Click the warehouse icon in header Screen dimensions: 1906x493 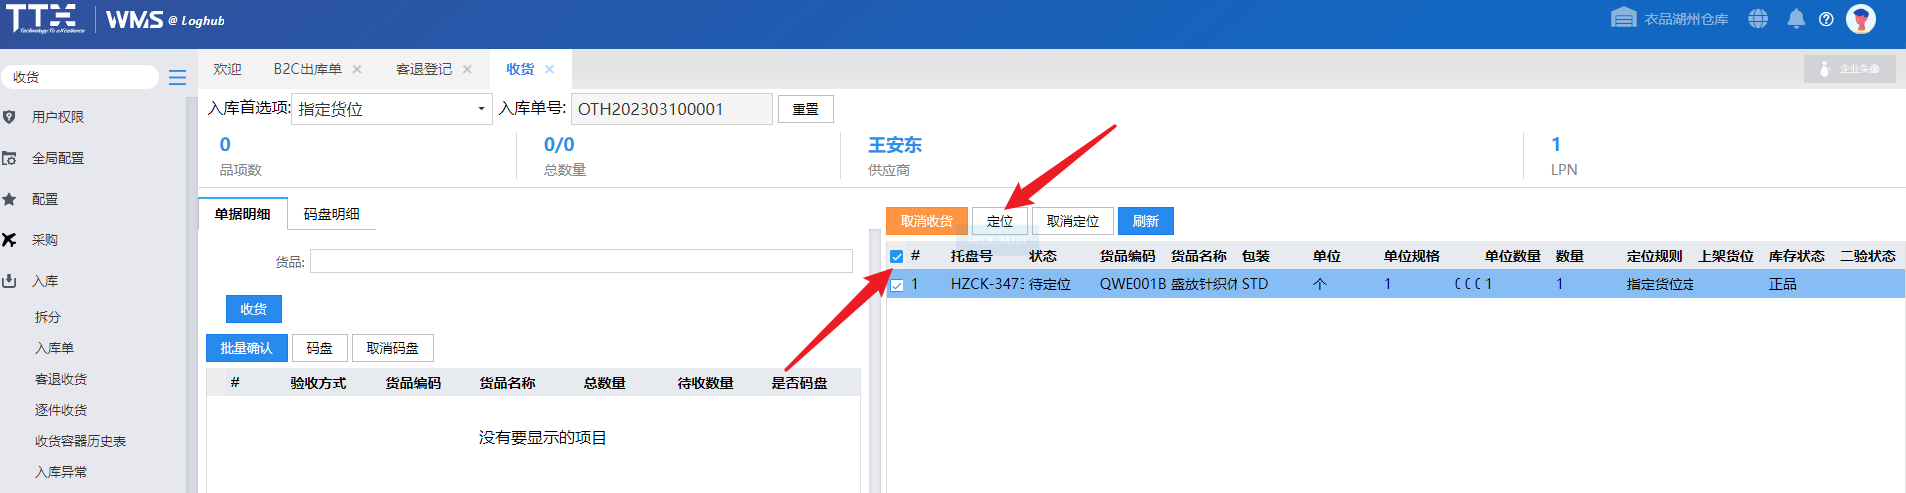pyautogui.click(x=1624, y=19)
